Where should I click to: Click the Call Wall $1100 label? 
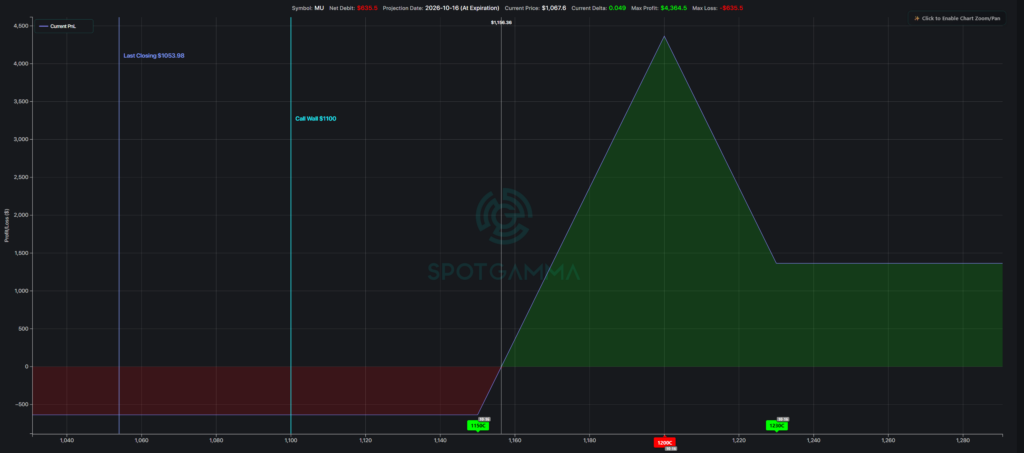pos(316,119)
